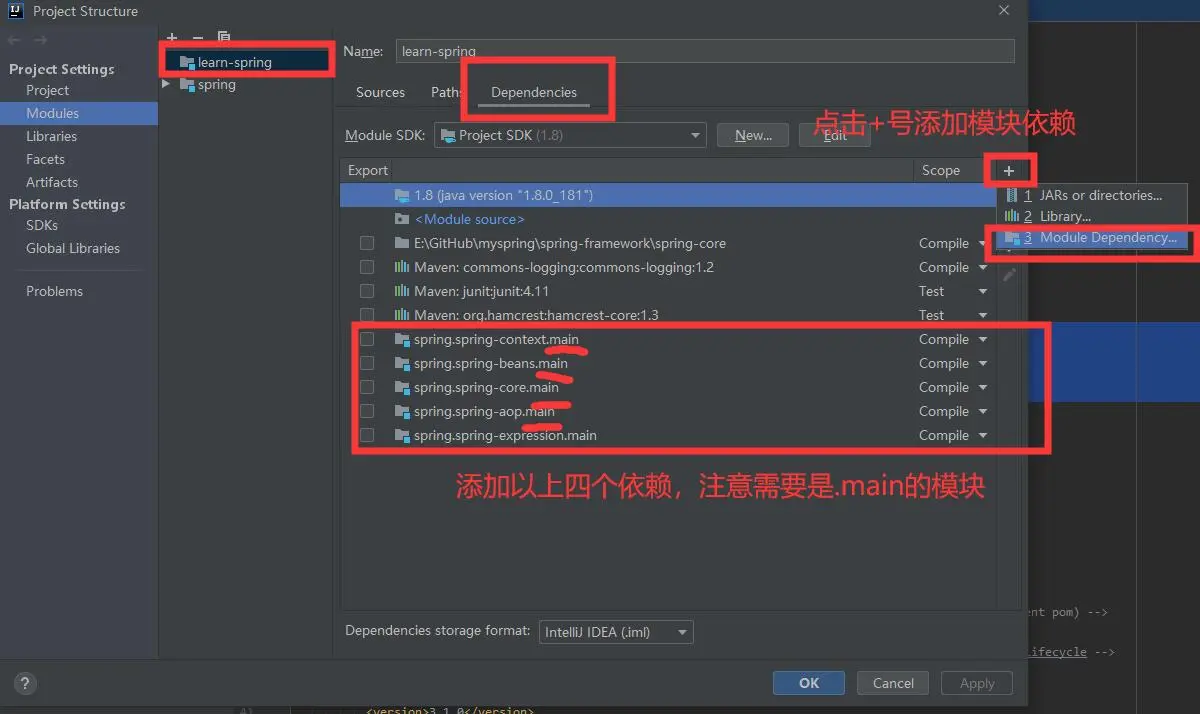Switch to the Paths tab

coord(446,92)
